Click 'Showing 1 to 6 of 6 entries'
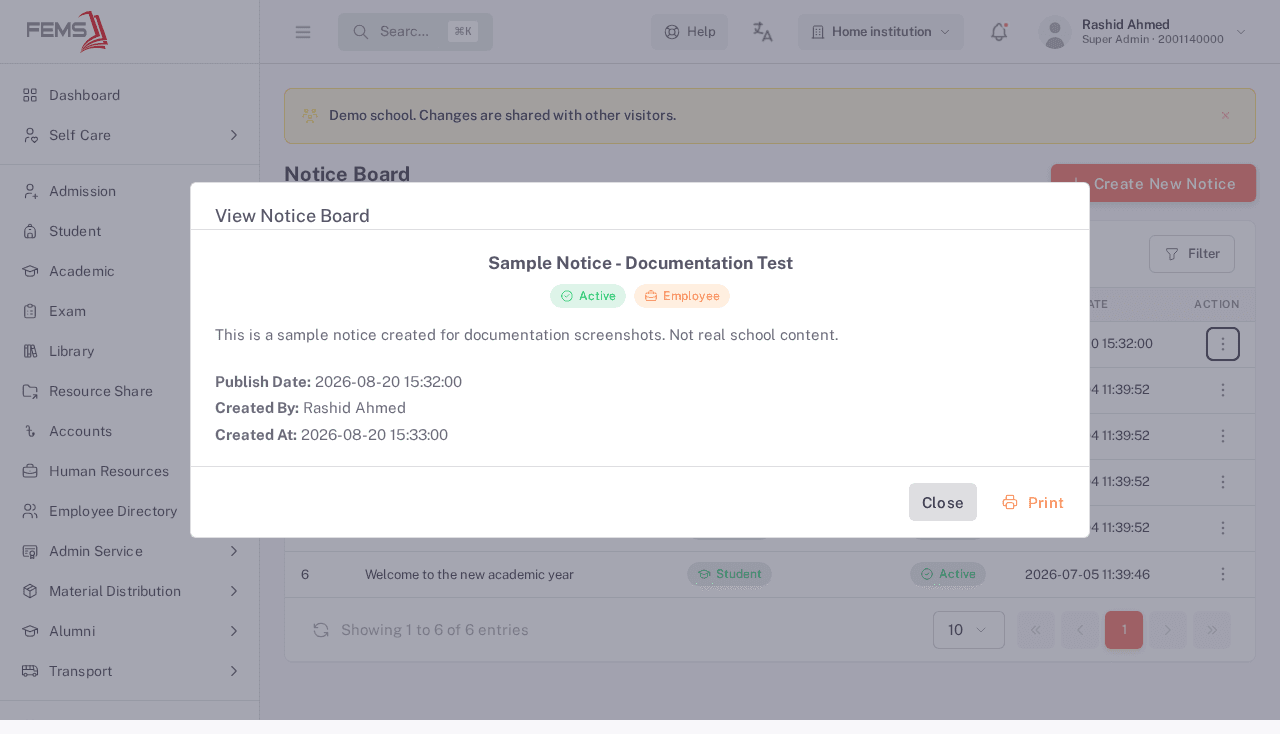Image resolution: width=1280 pixels, height=734 pixels. click(435, 630)
